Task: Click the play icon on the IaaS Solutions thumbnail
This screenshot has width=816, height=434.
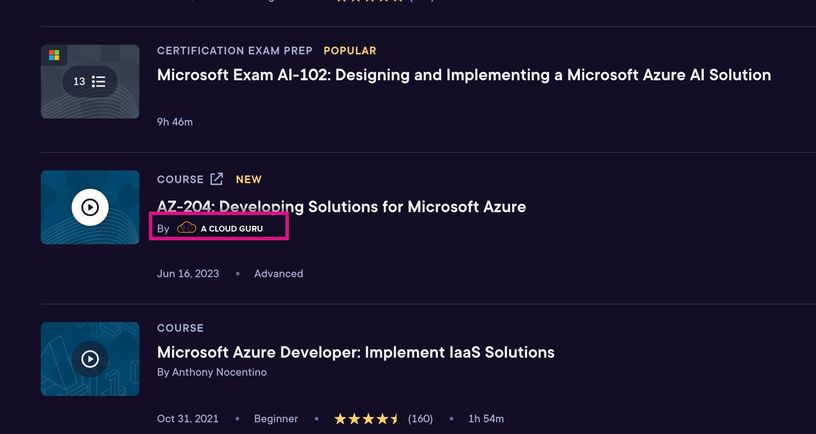Action: point(90,359)
